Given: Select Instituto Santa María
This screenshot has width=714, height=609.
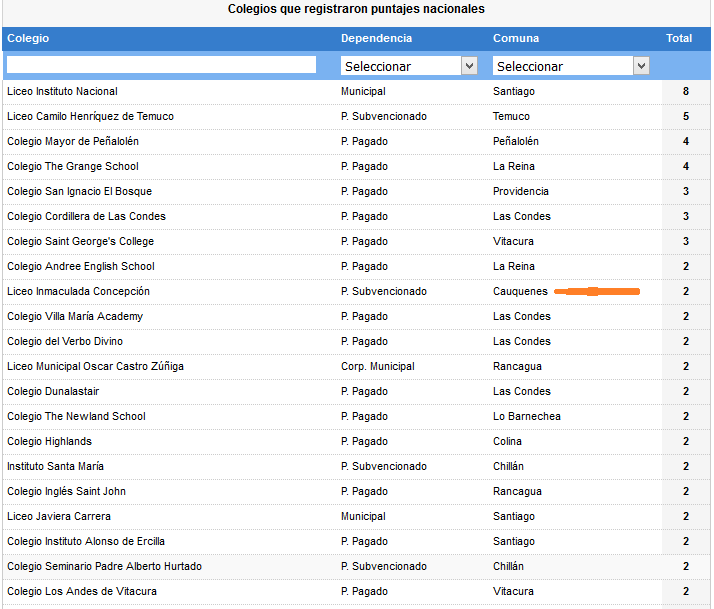Looking at the screenshot, I should pos(55,466).
